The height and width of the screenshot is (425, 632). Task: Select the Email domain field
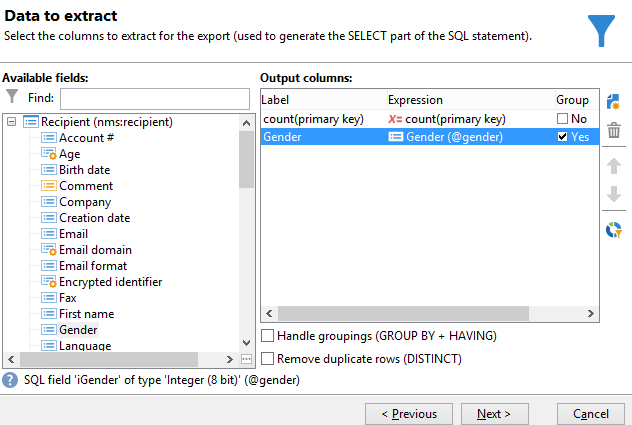95,250
